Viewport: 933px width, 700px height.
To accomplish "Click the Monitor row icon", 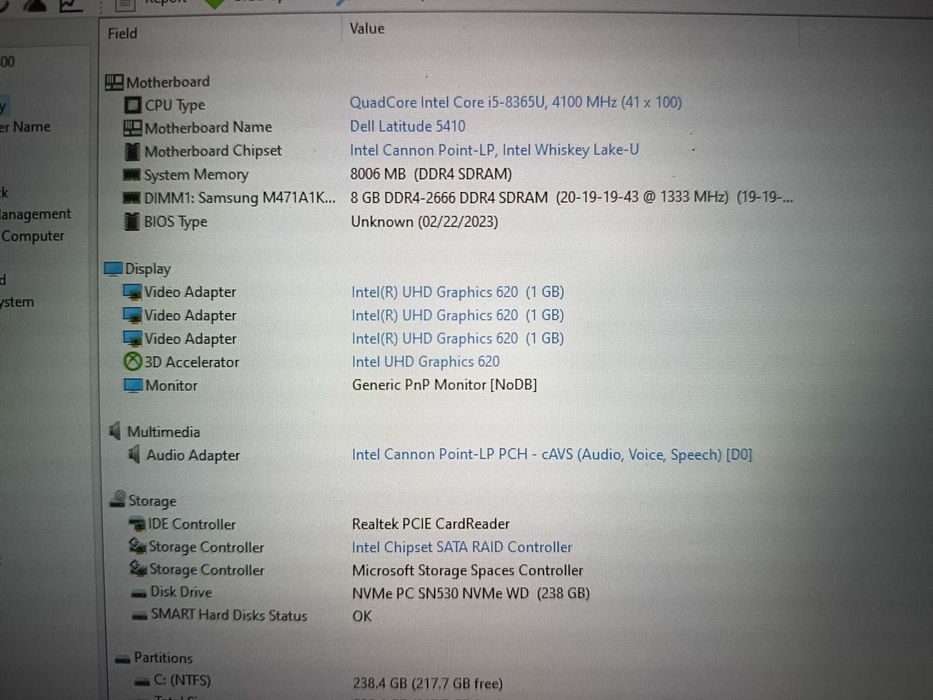I will pos(133,385).
